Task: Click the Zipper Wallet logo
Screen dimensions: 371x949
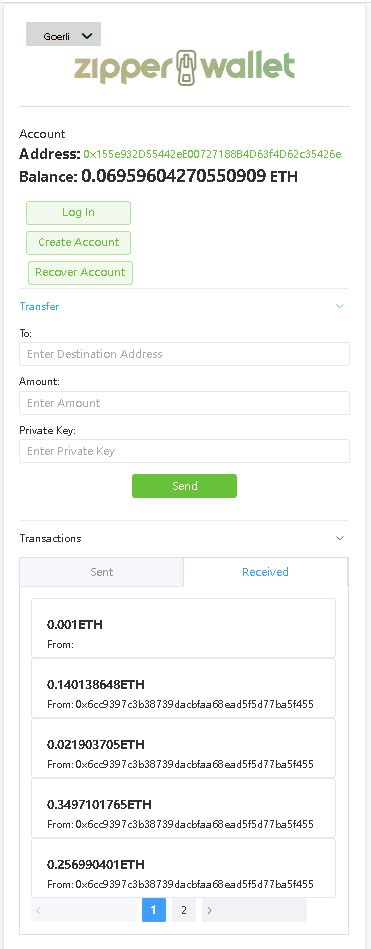Action: point(185,68)
